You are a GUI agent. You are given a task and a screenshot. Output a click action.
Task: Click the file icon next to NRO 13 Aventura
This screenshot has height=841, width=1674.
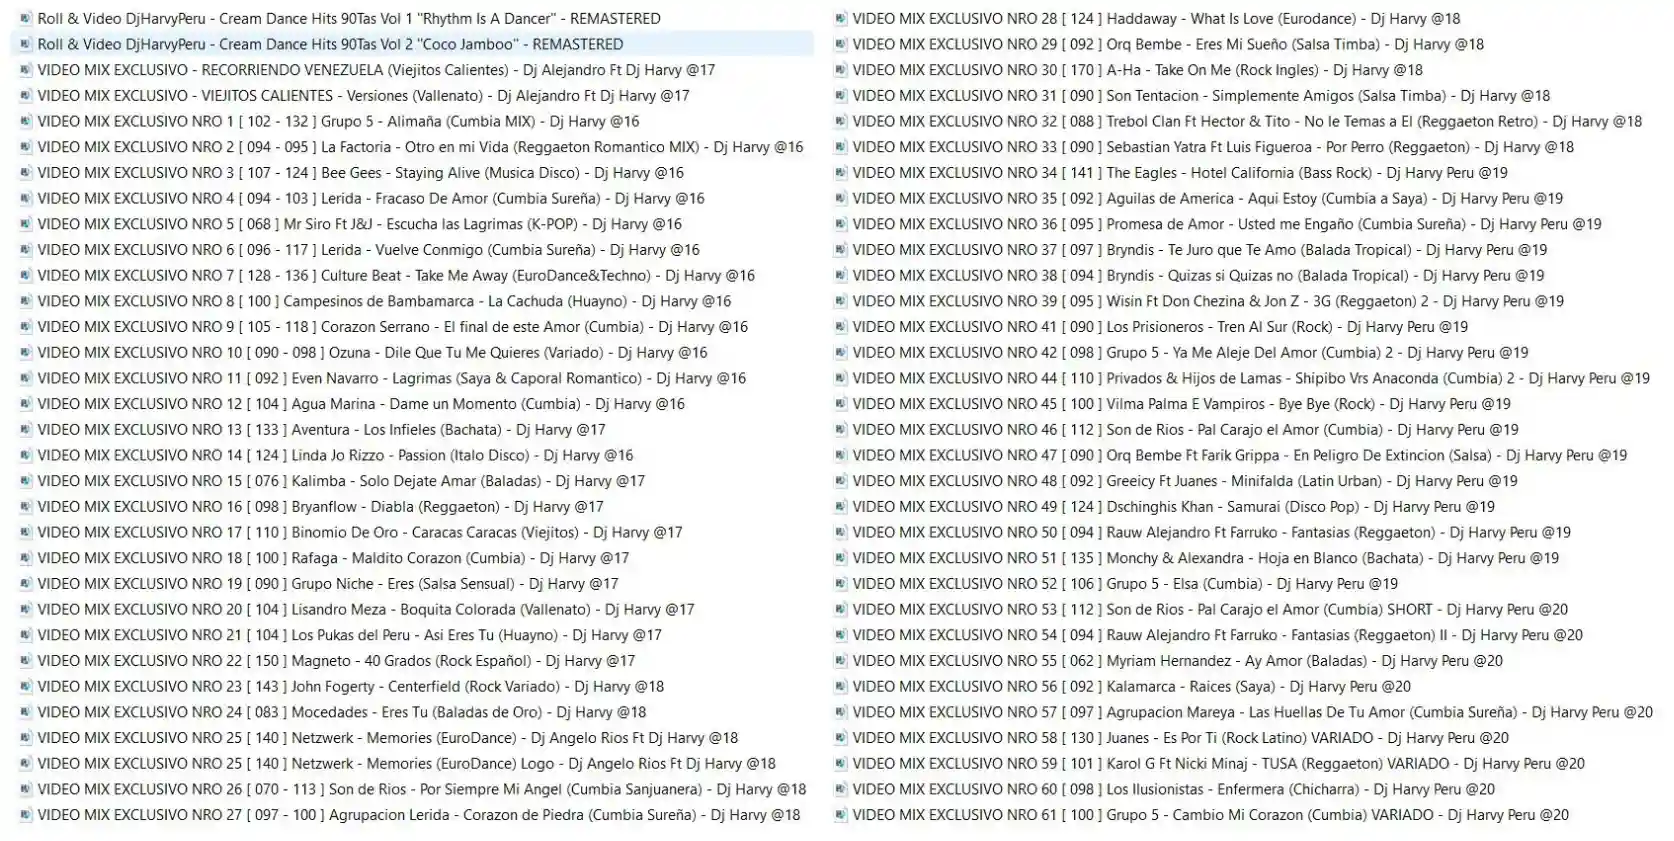coord(25,429)
